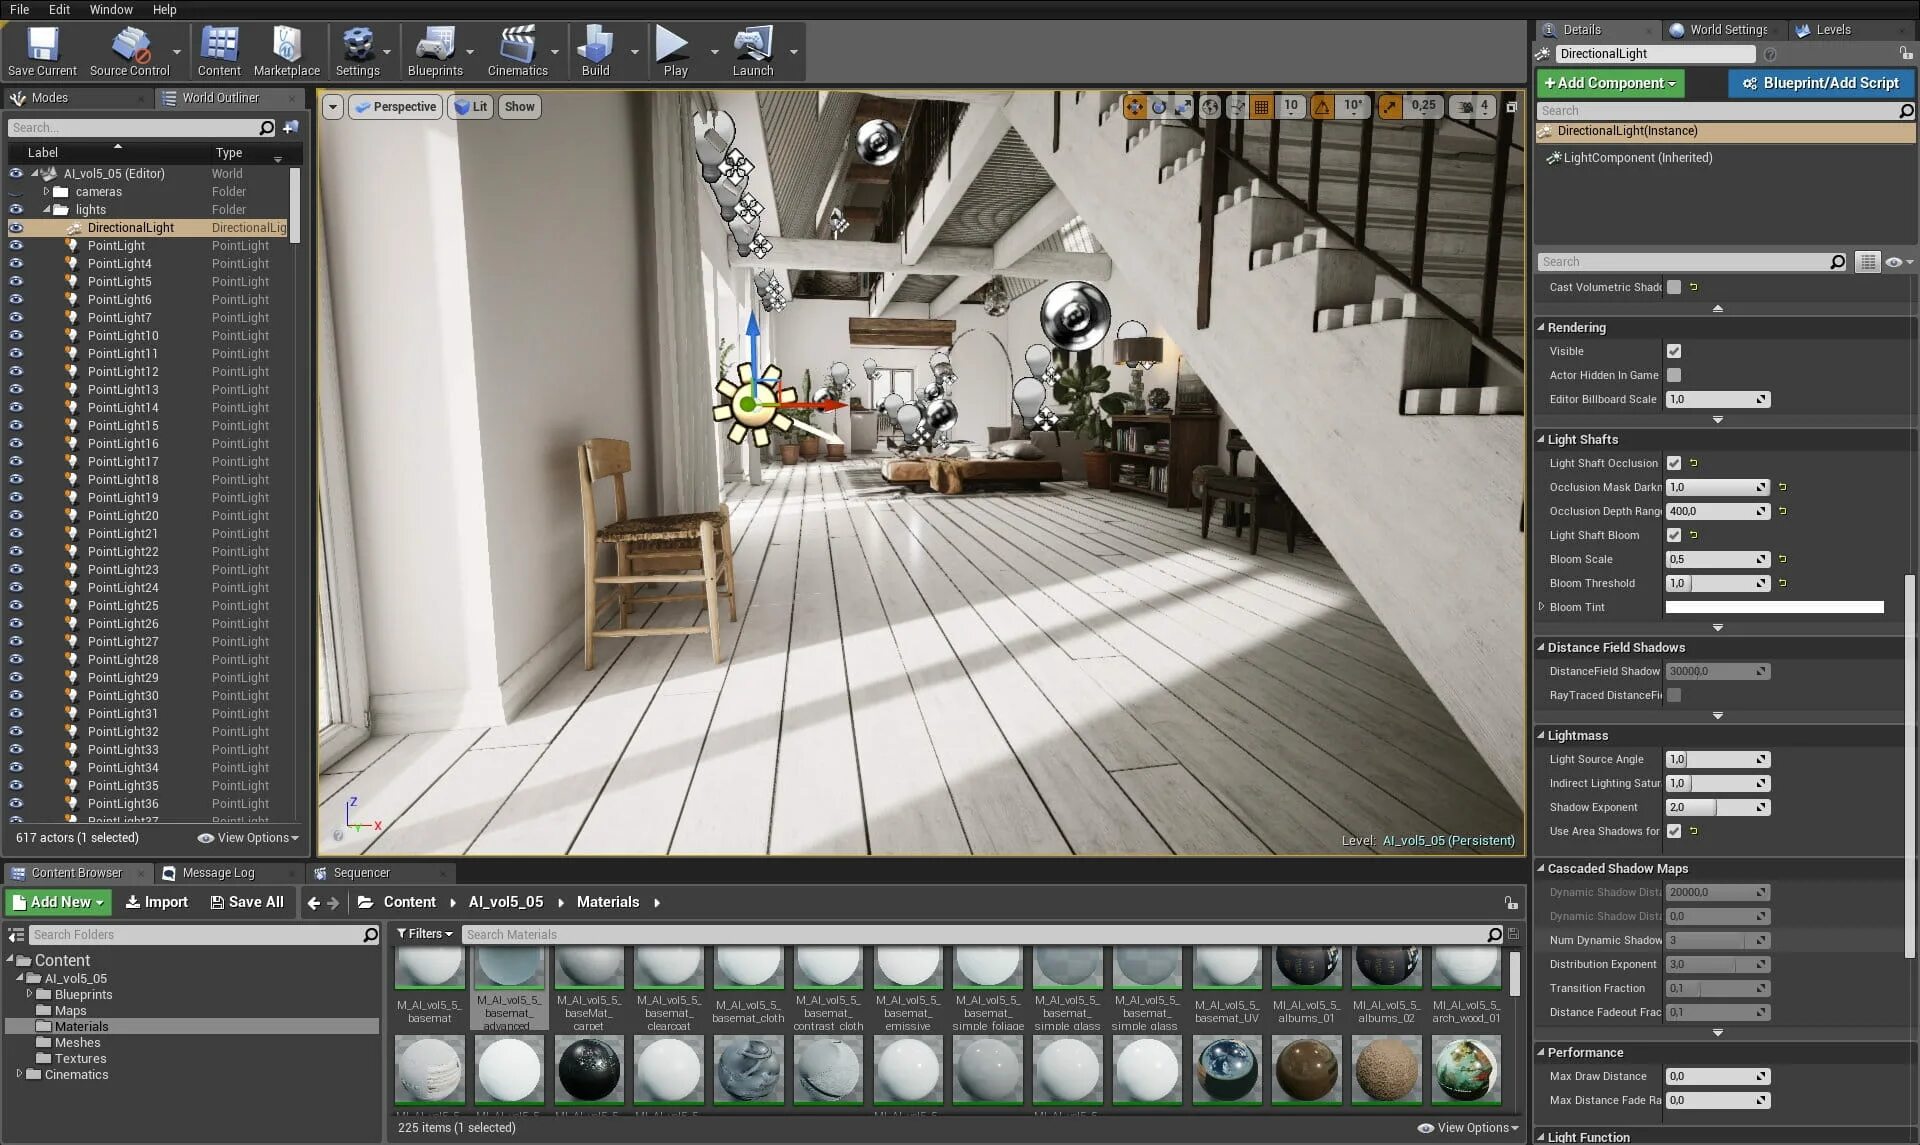
Task: Open the Marketplace from the toolbar
Action: tap(286, 51)
